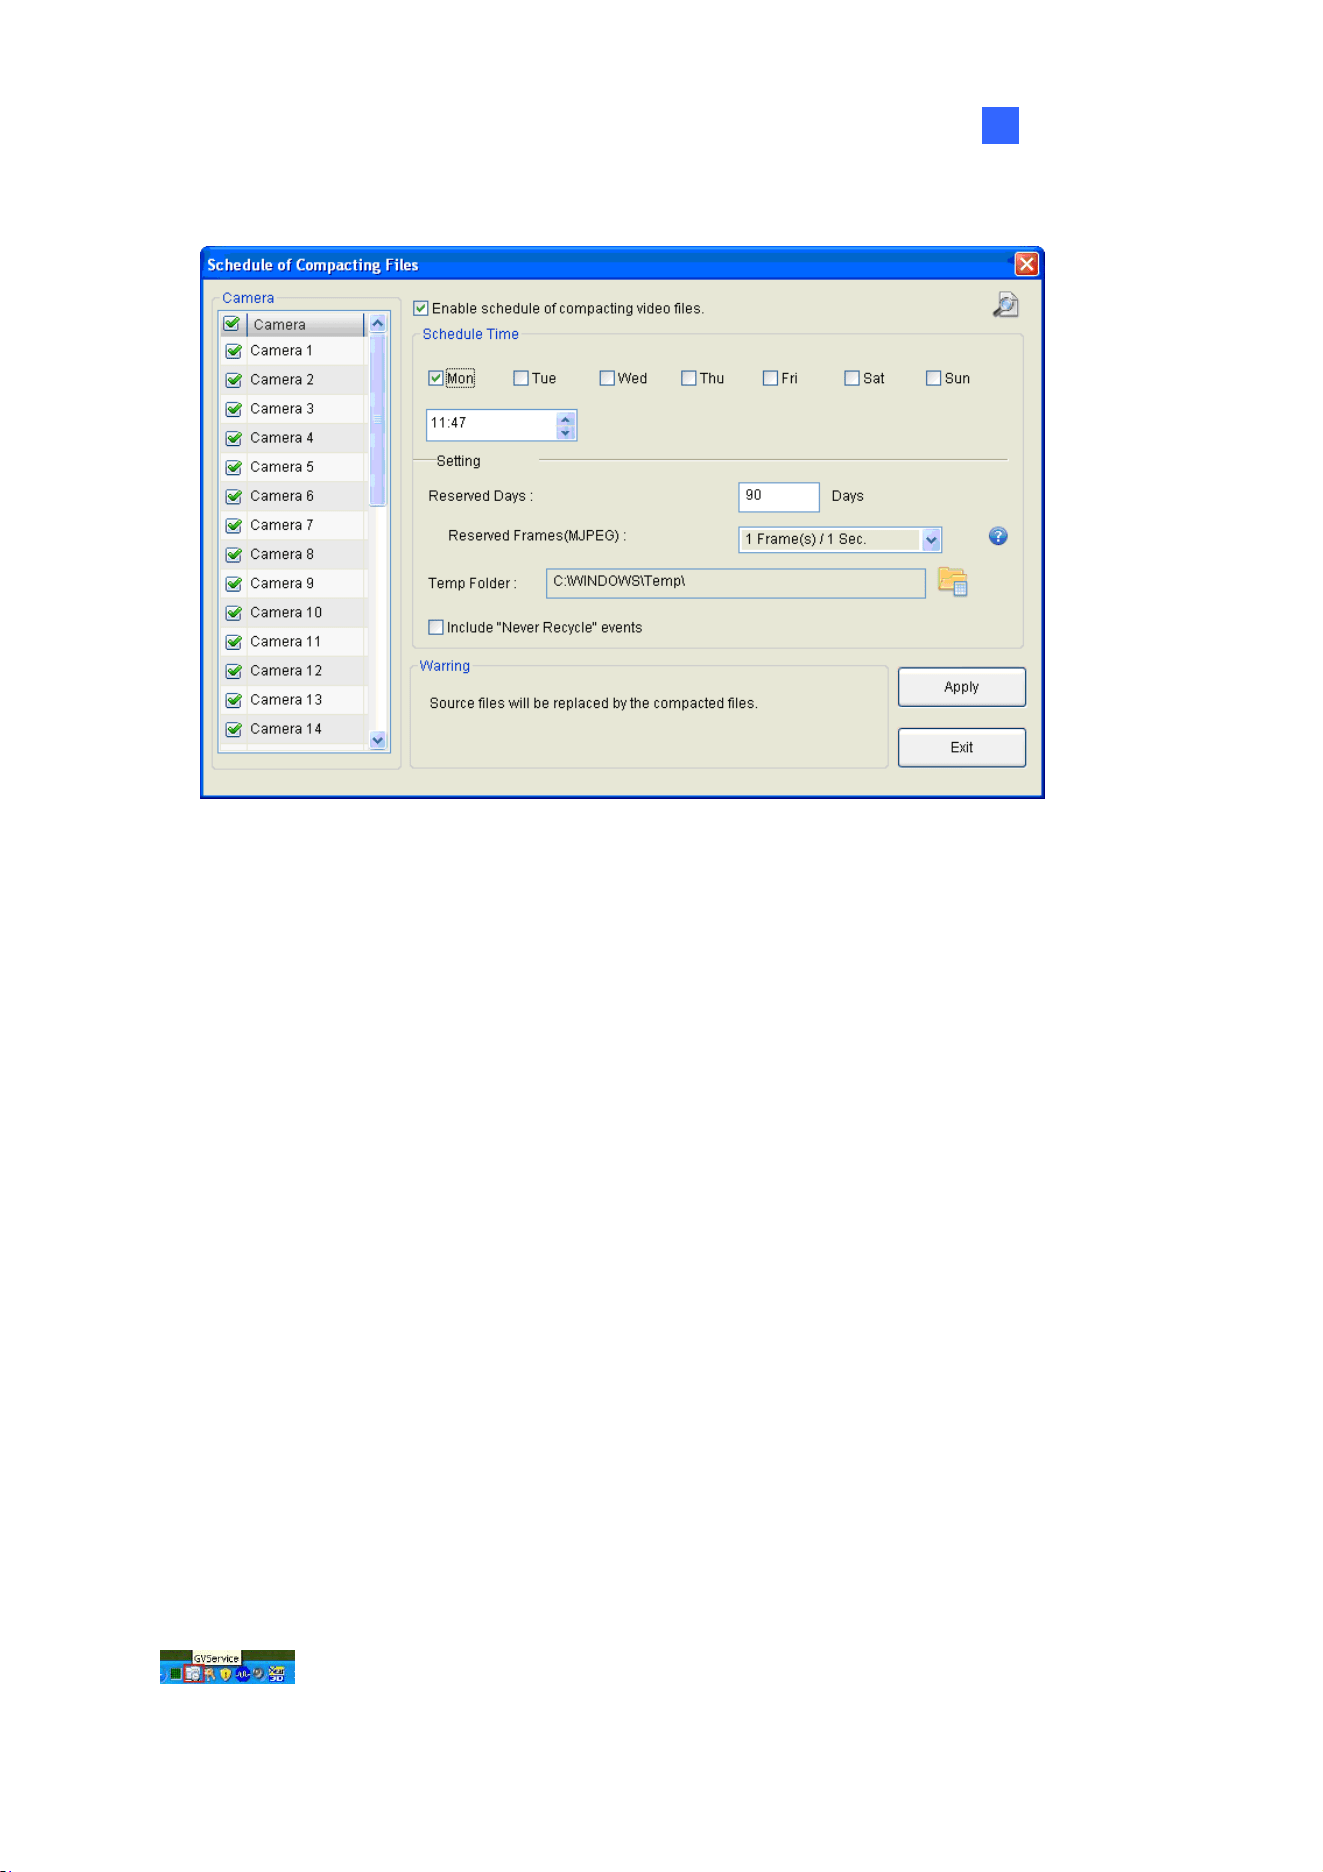Viewport: 1323px width, 1872px height.
Task: Open the grey round tray icon
Action: tap(258, 1672)
